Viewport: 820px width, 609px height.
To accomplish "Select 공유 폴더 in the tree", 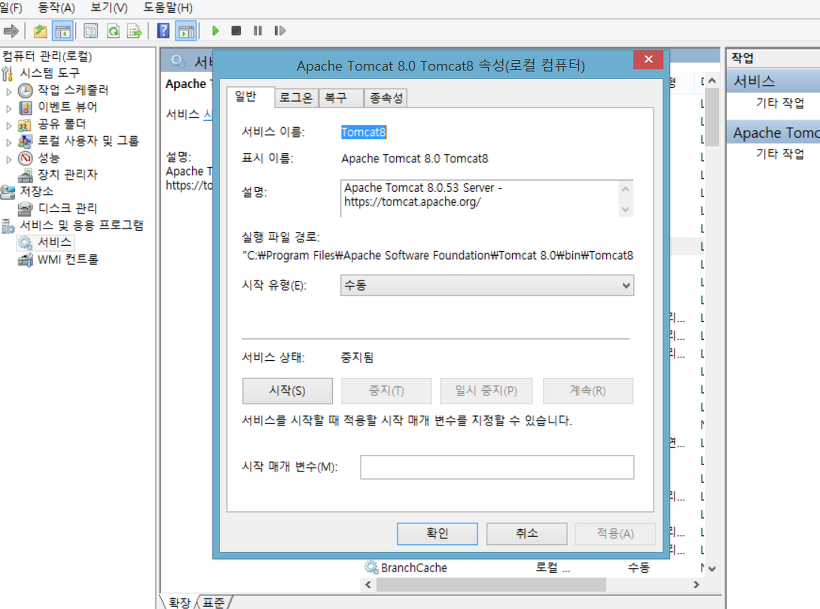I will [x=62, y=124].
